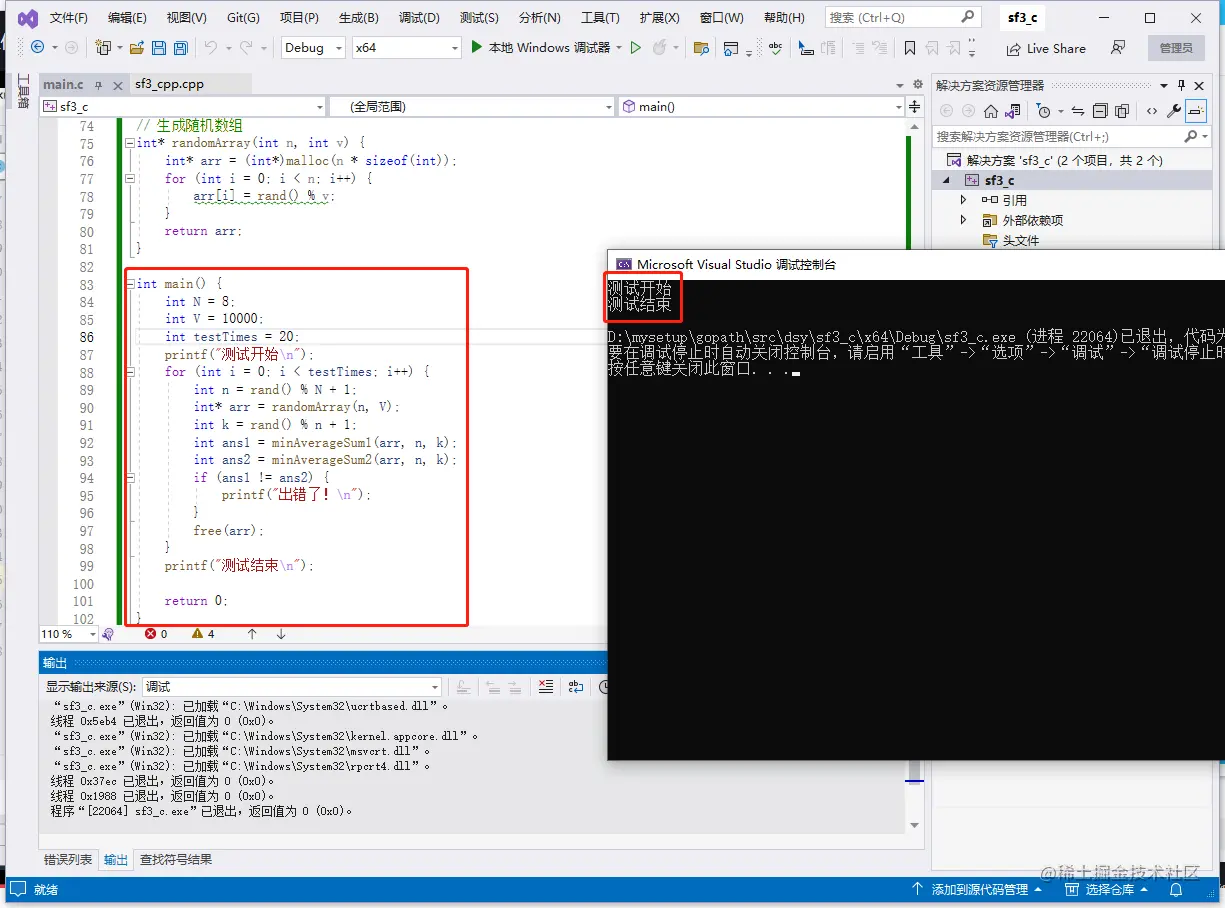The height and width of the screenshot is (908, 1225).
Task: Click 添加到源代码管理 in status bar
Action: 977,889
